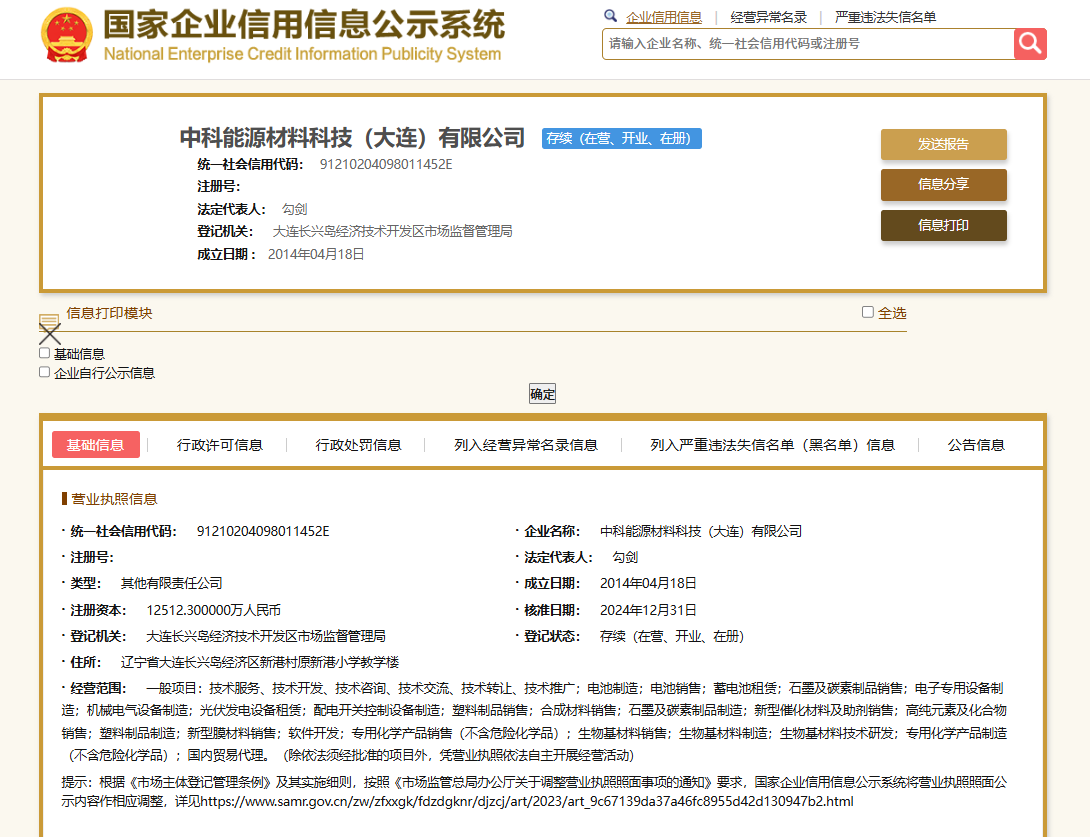Open the 行政处罚信息 tab
The image size is (1090, 837).
pyautogui.click(x=358, y=445)
